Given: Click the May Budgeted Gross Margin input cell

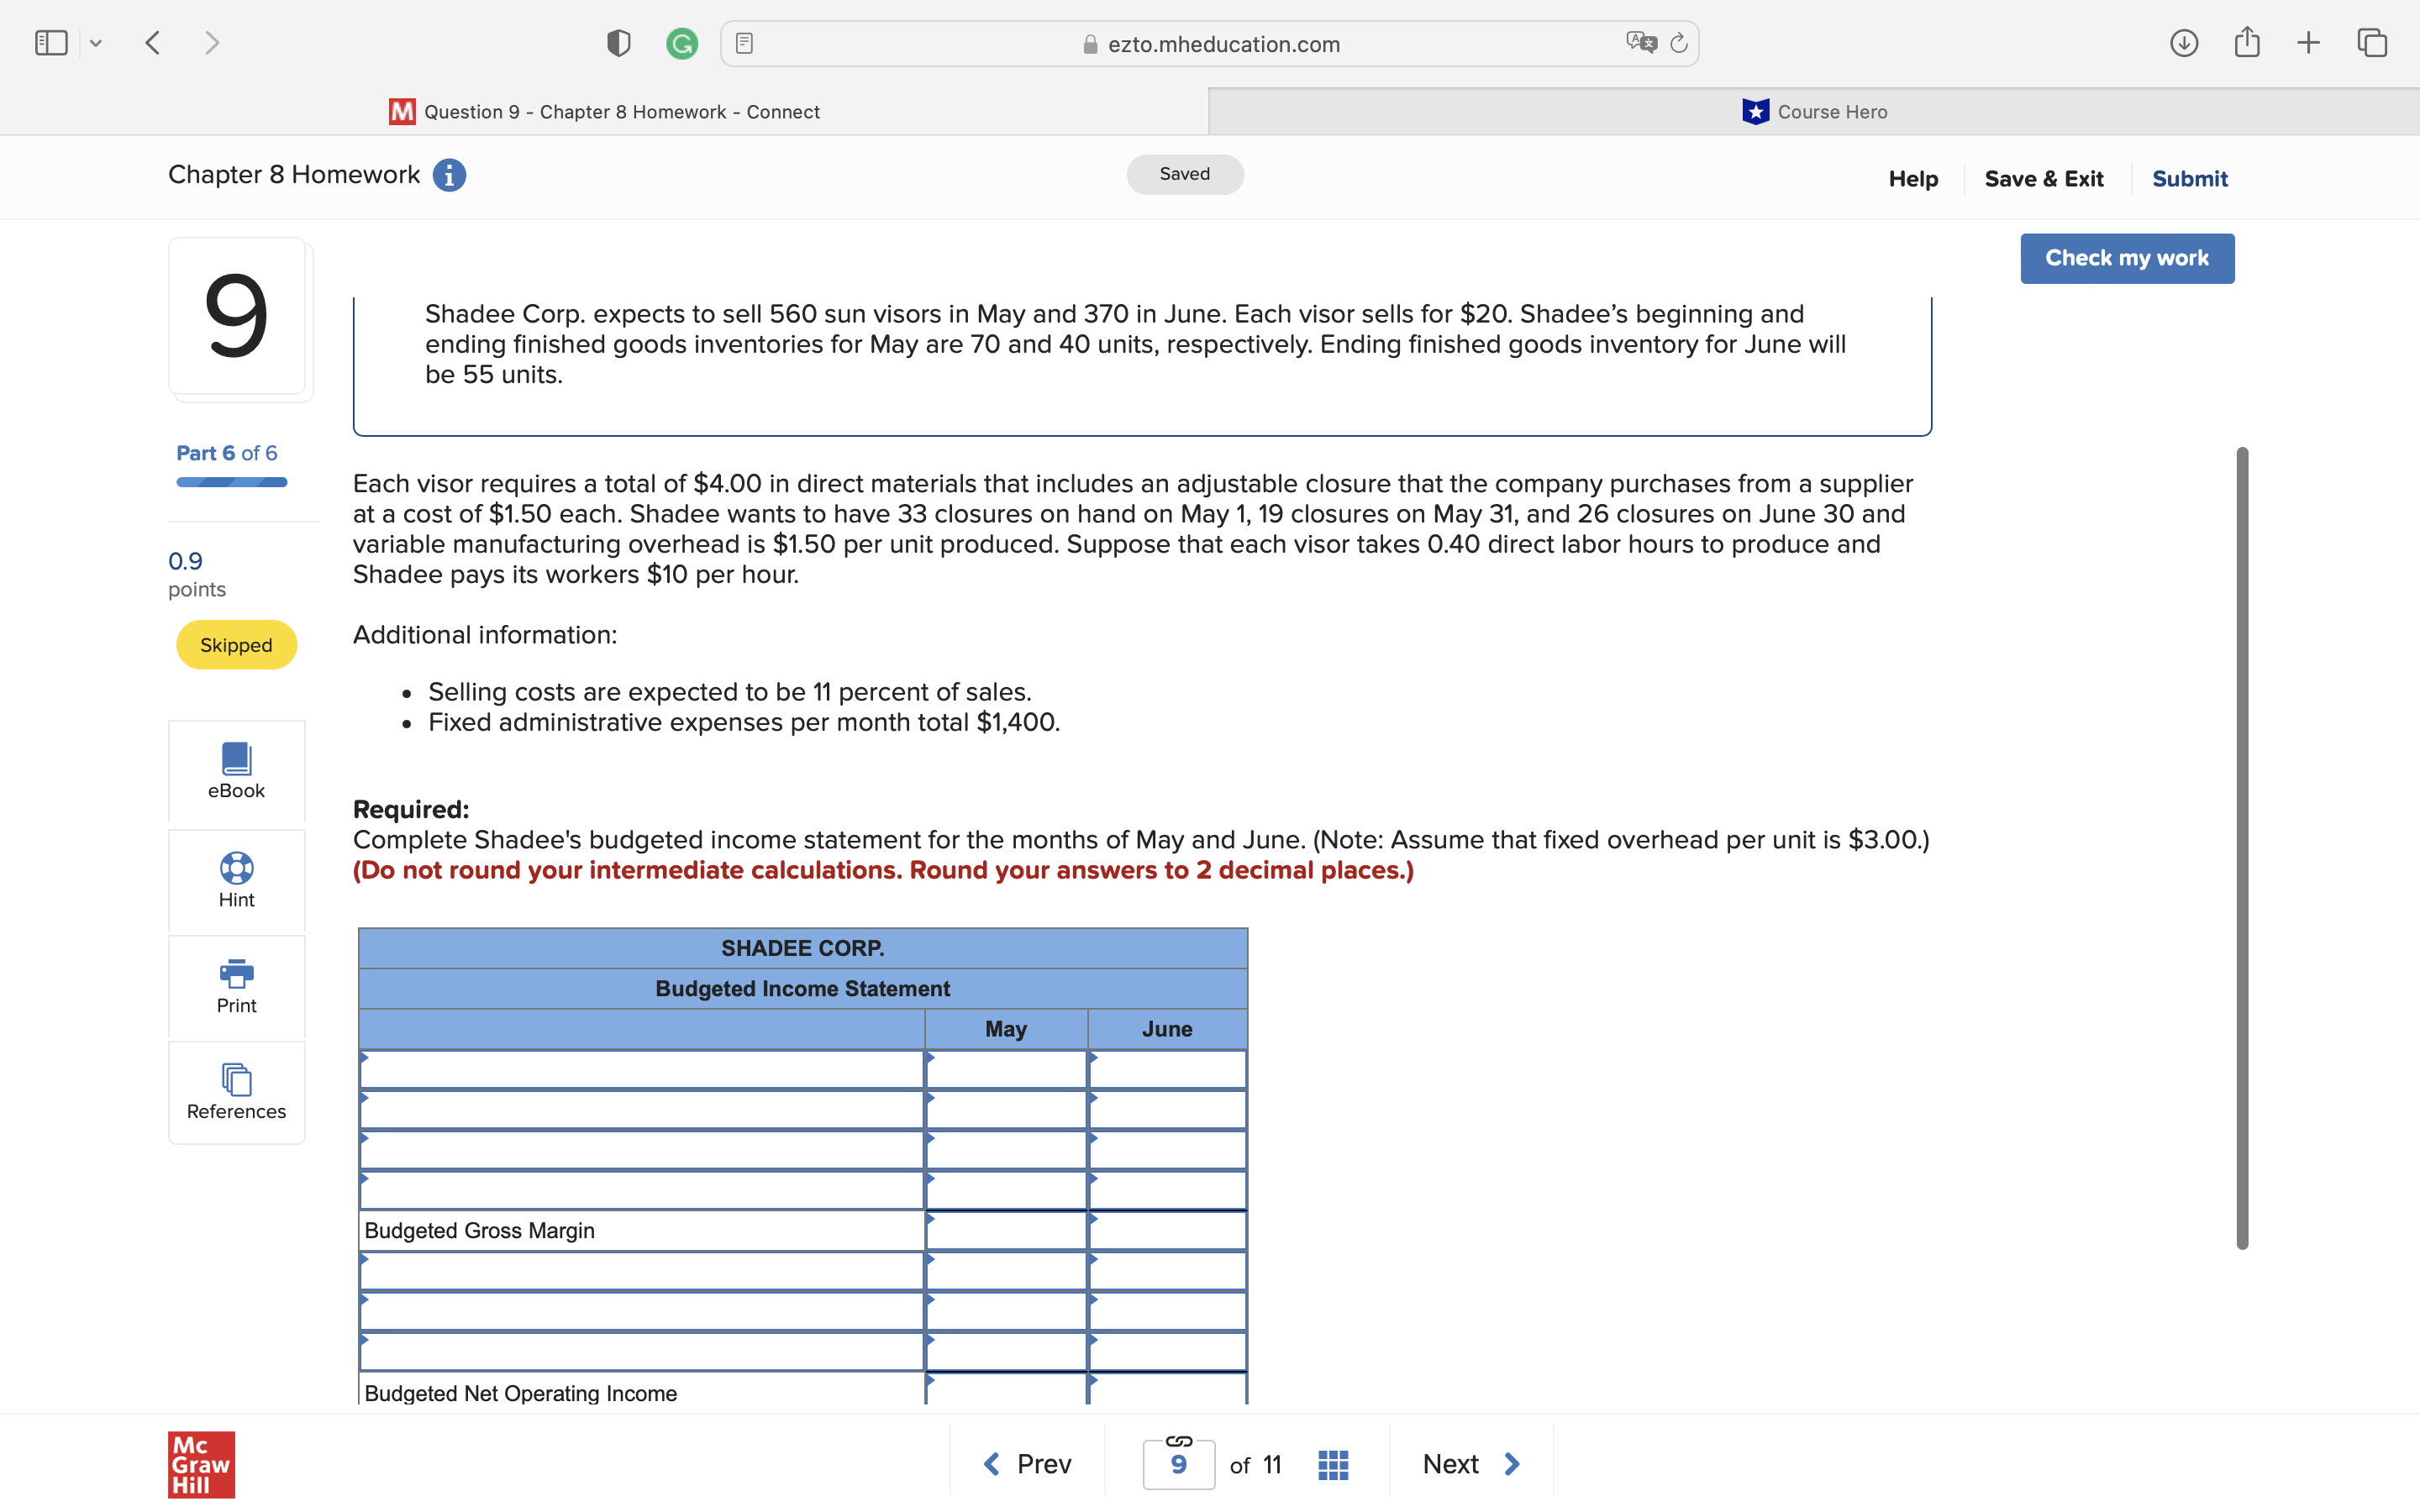Looking at the screenshot, I should tap(1005, 1231).
